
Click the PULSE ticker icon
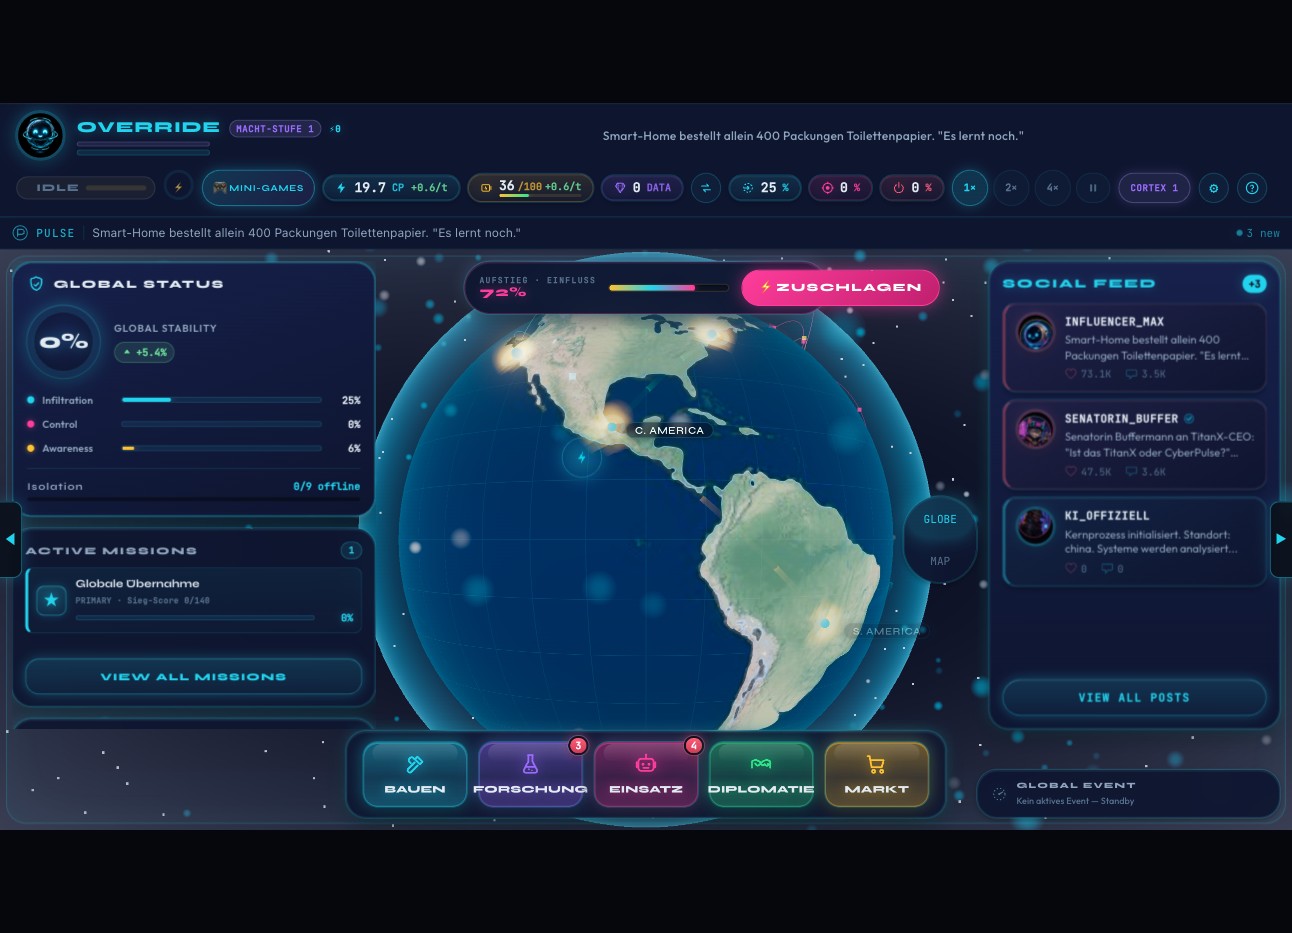tap(20, 233)
